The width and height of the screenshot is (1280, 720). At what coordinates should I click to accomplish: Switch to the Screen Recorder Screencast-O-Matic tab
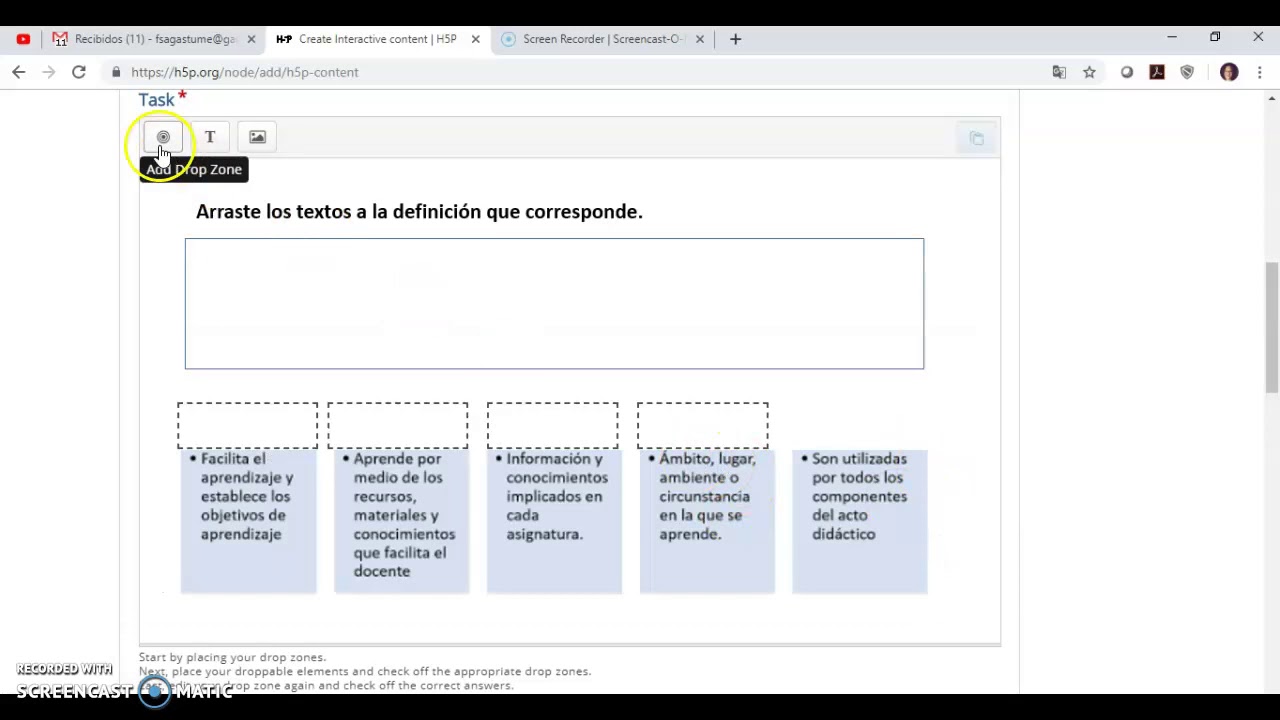click(602, 39)
